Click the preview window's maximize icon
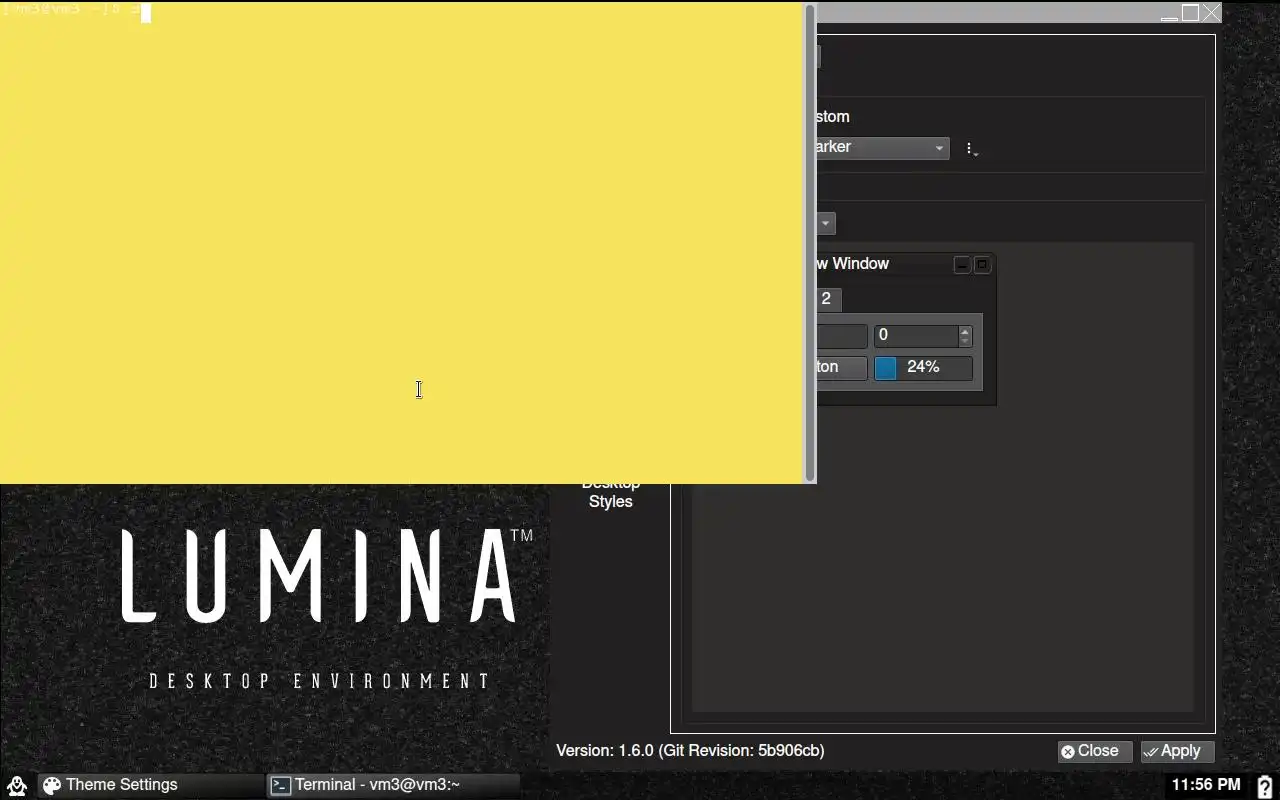1280x800 pixels. pos(982,265)
